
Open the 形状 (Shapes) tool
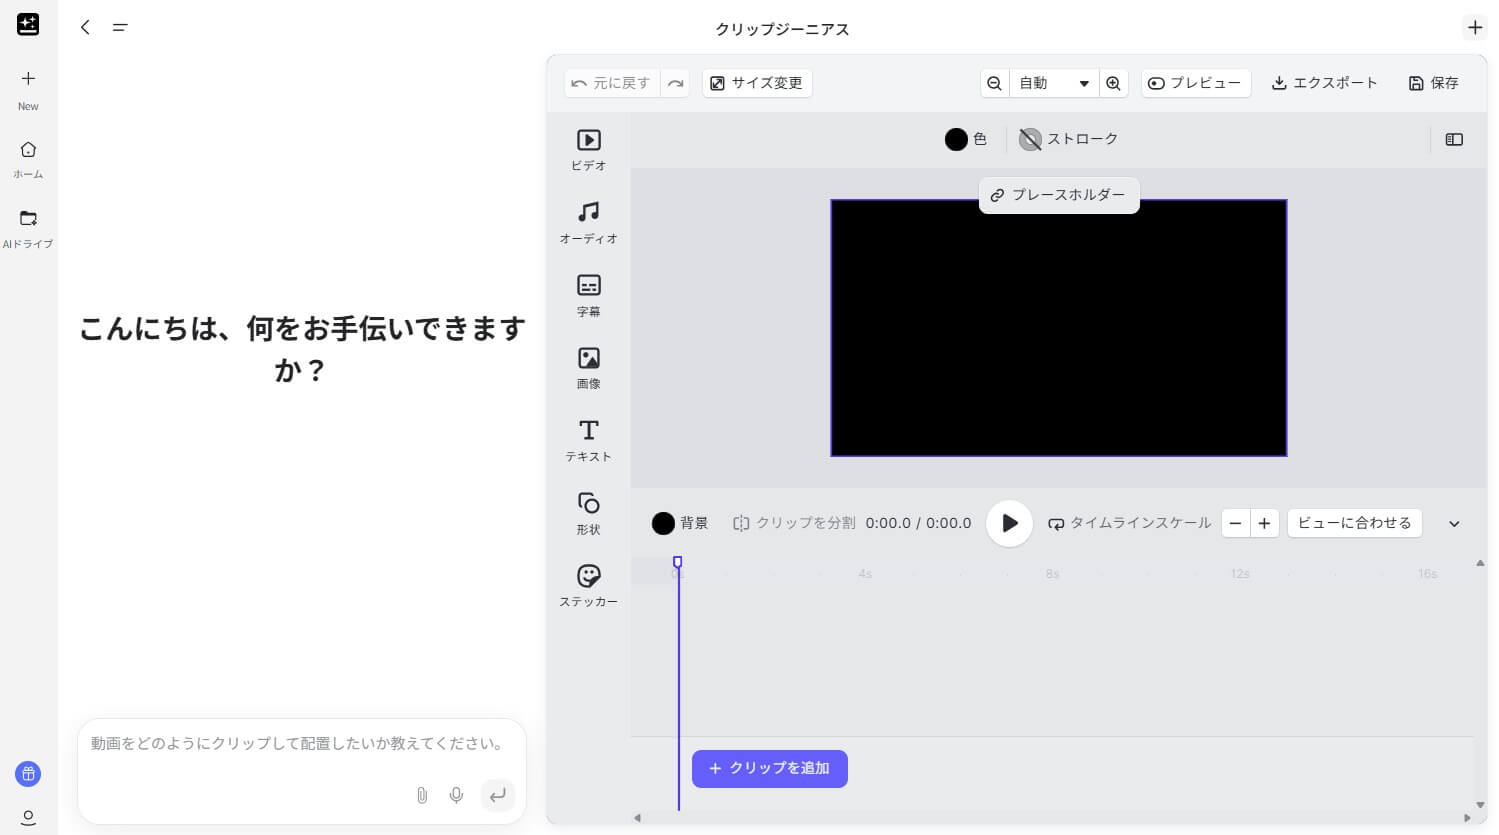coord(588,513)
